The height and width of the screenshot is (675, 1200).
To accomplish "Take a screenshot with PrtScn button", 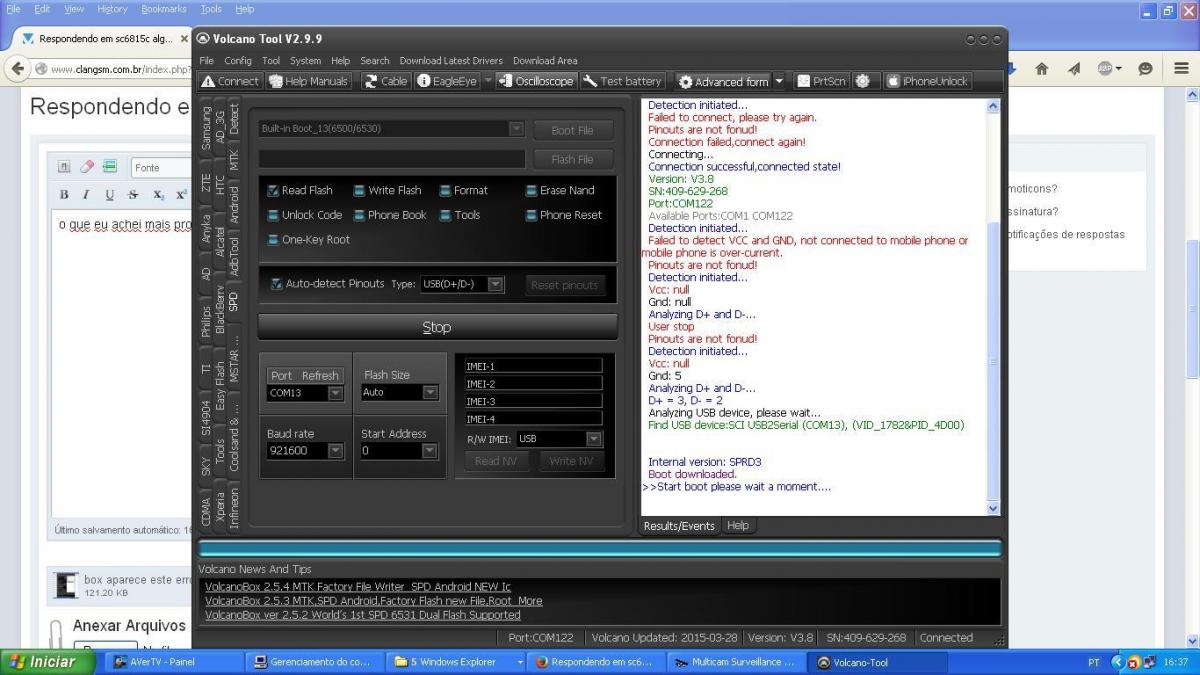I will (x=821, y=81).
